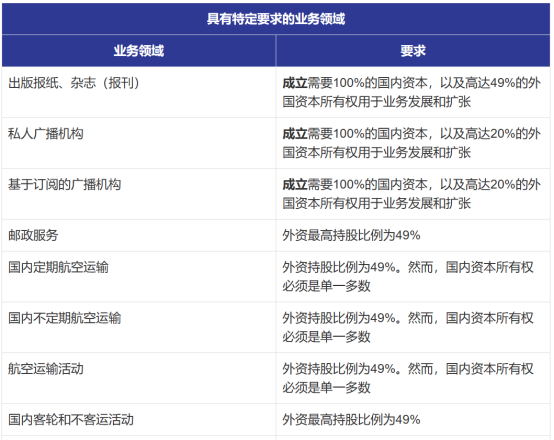Click the table title 具有特定要求的业务领域
The image size is (554, 440).
tap(276, 19)
